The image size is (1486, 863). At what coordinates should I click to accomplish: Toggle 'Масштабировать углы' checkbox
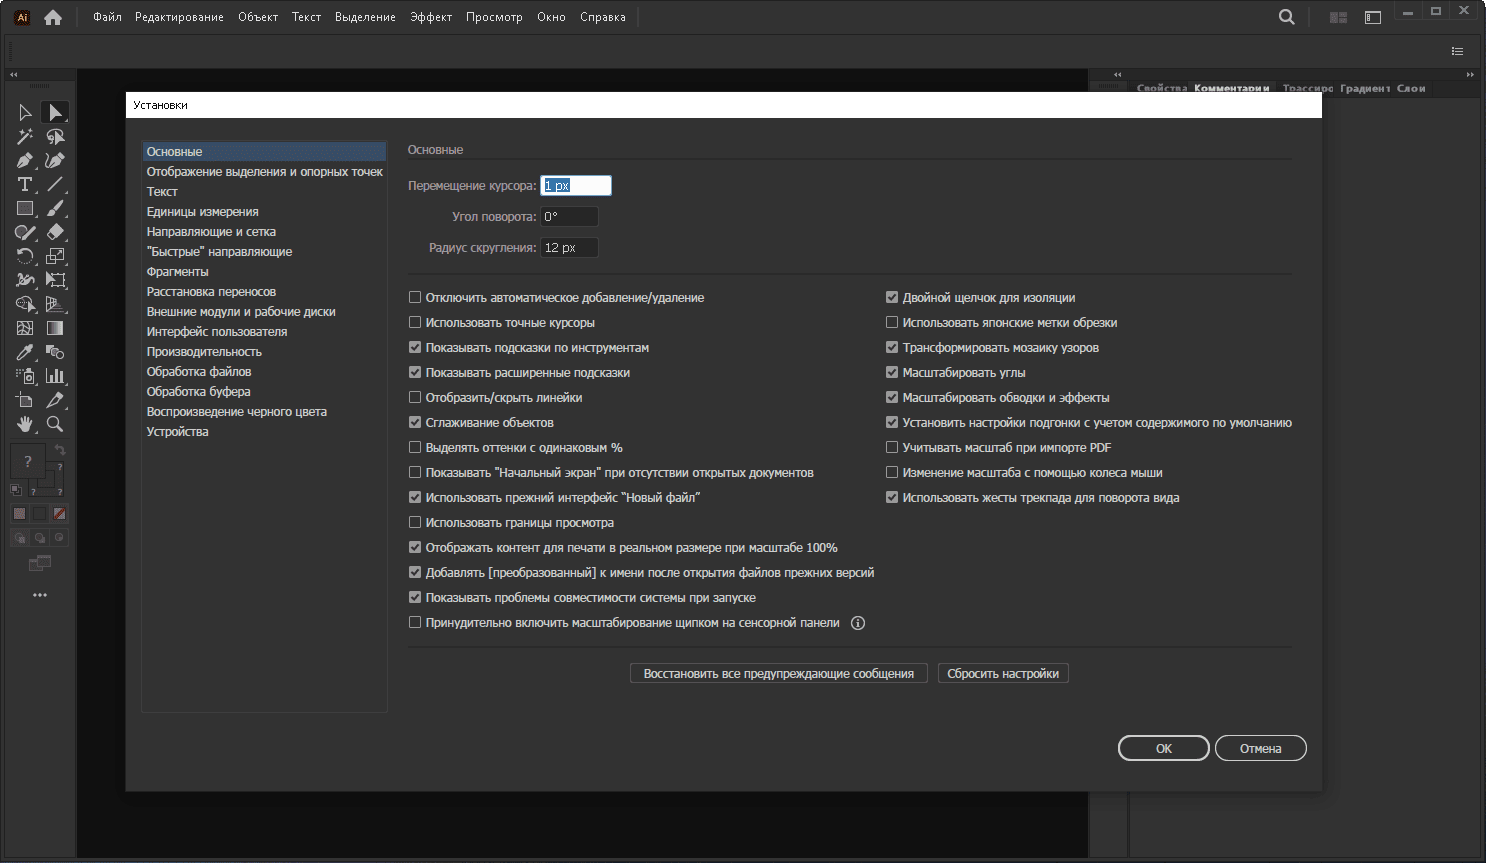pyautogui.click(x=892, y=373)
